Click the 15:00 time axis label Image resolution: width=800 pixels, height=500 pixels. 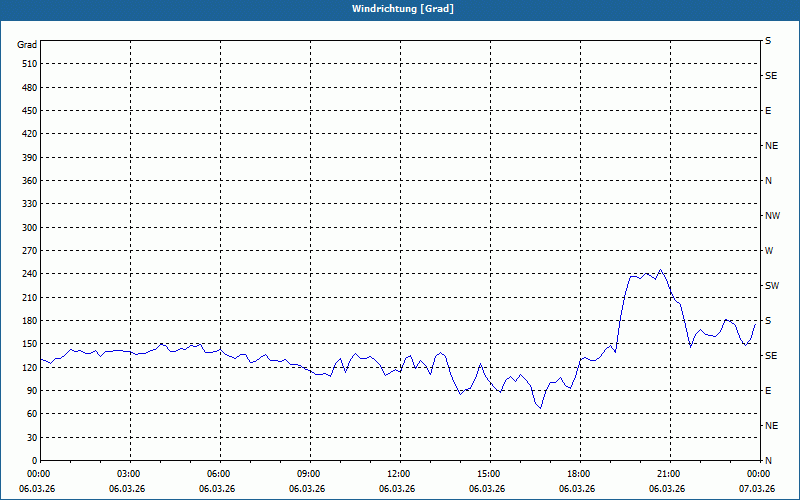point(490,474)
